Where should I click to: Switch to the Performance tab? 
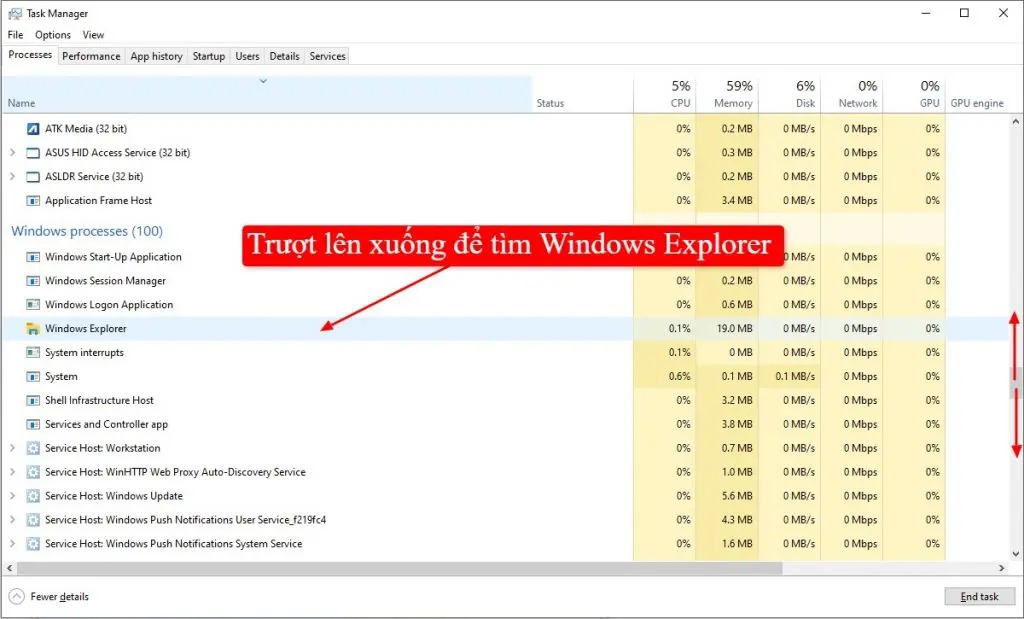(x=91, y=56)
